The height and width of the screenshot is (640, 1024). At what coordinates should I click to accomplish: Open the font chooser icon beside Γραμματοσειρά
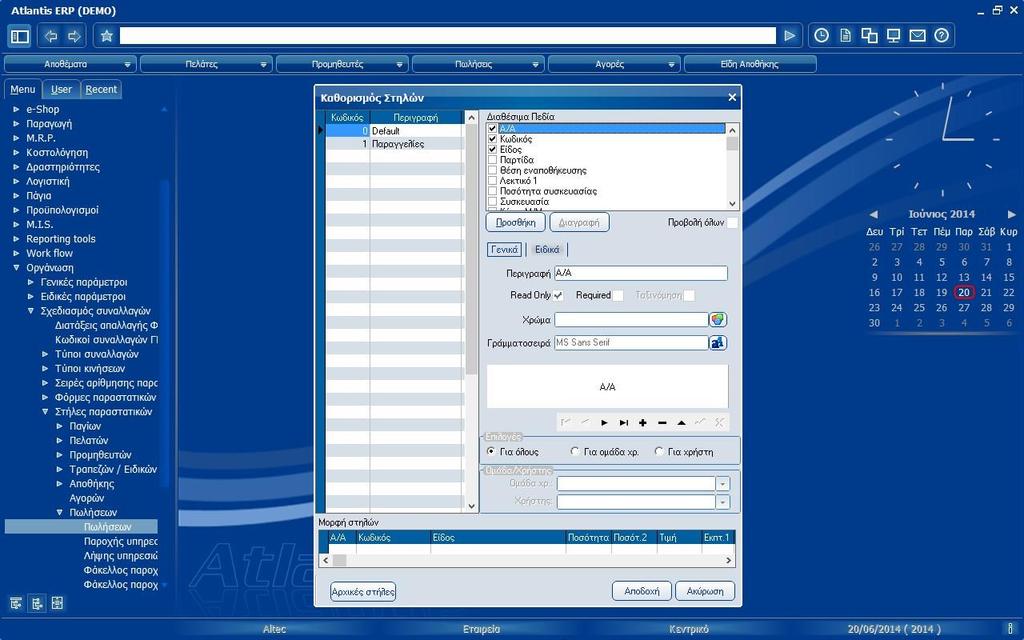[718, 343]
